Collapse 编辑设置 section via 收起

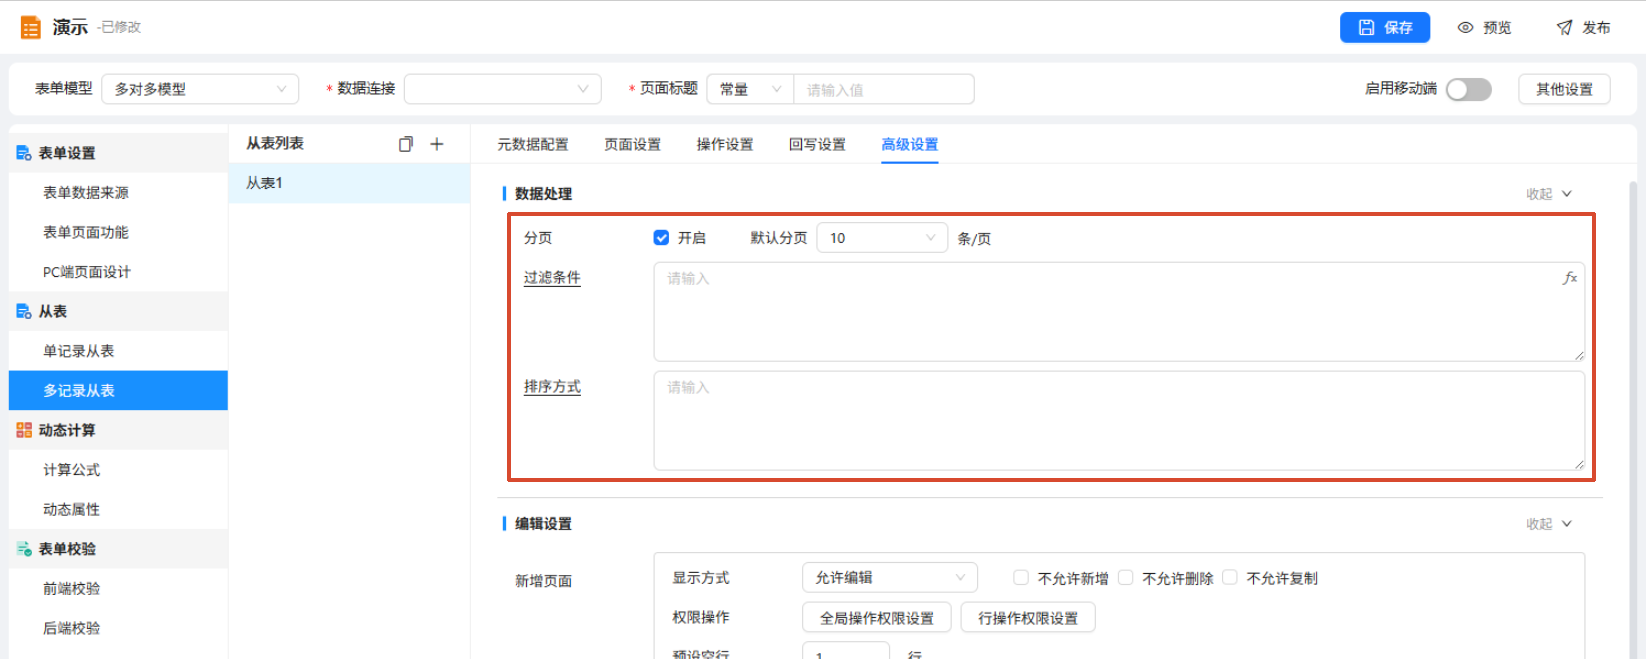tap(1549, 524)
